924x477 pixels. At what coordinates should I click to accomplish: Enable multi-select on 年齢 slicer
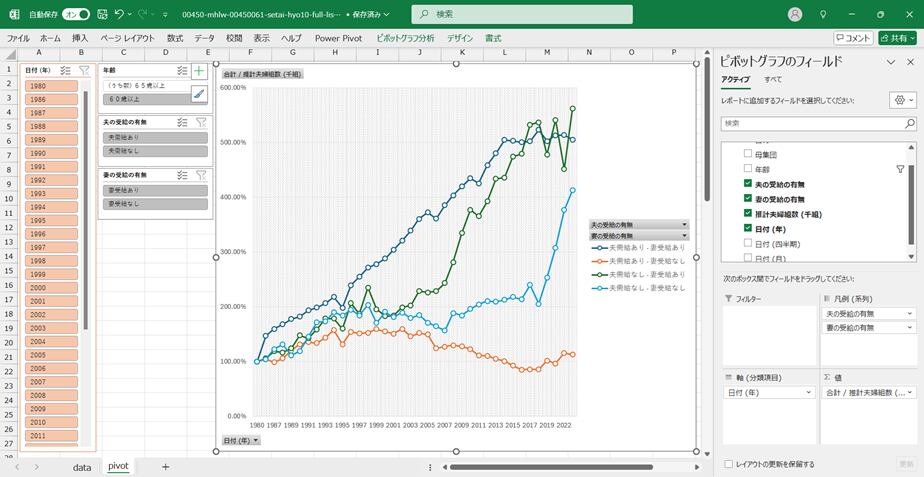182,71
